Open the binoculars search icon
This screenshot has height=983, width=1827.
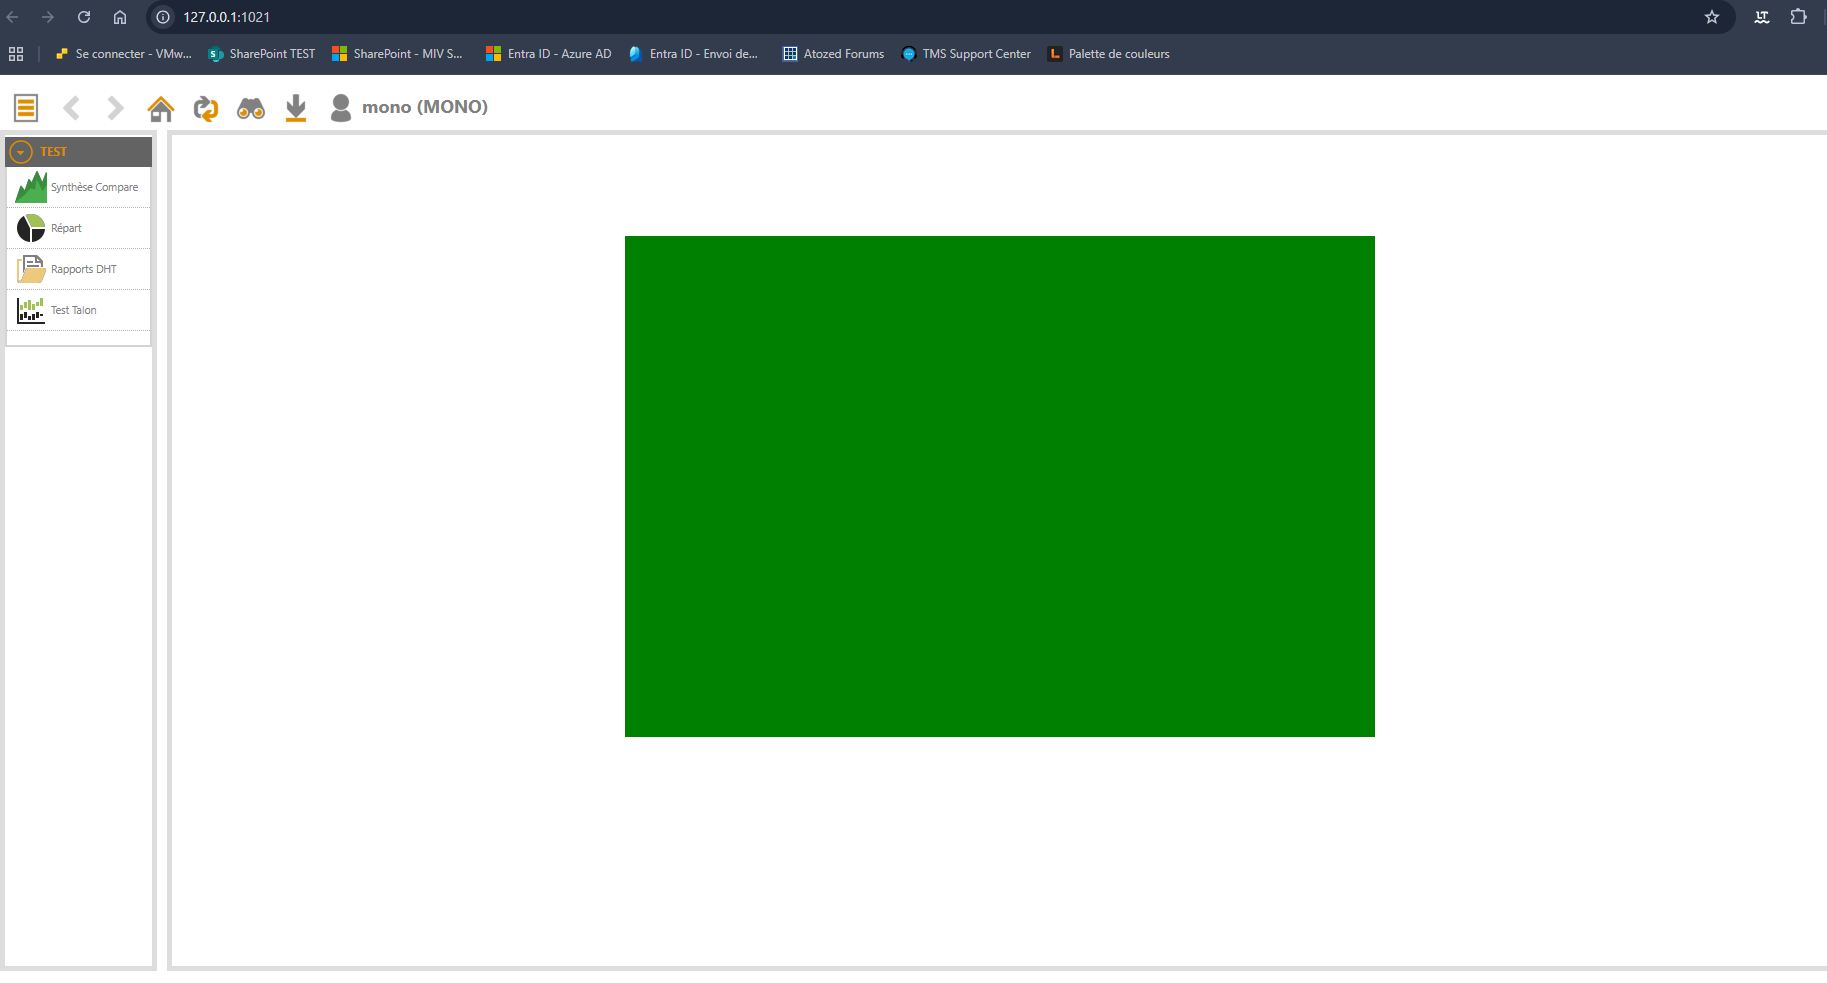pyautogui.click(x=251, y=108)
